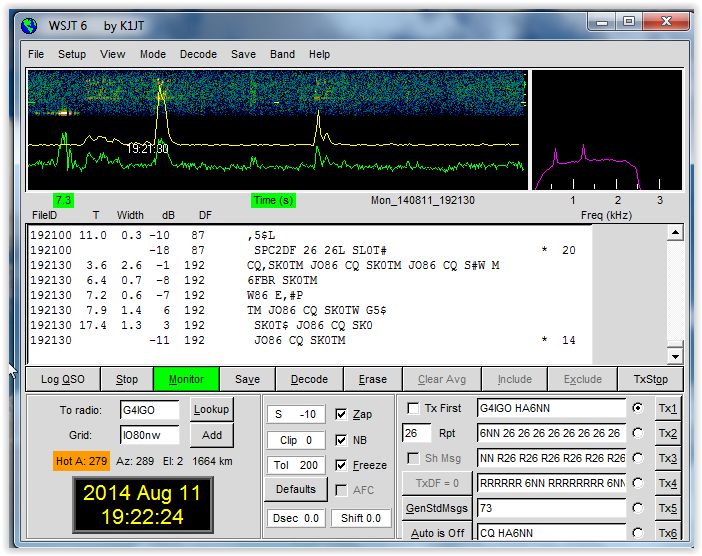Click the Include button
This screenshot has width=702, height=556.
click(x=514, y=379)
